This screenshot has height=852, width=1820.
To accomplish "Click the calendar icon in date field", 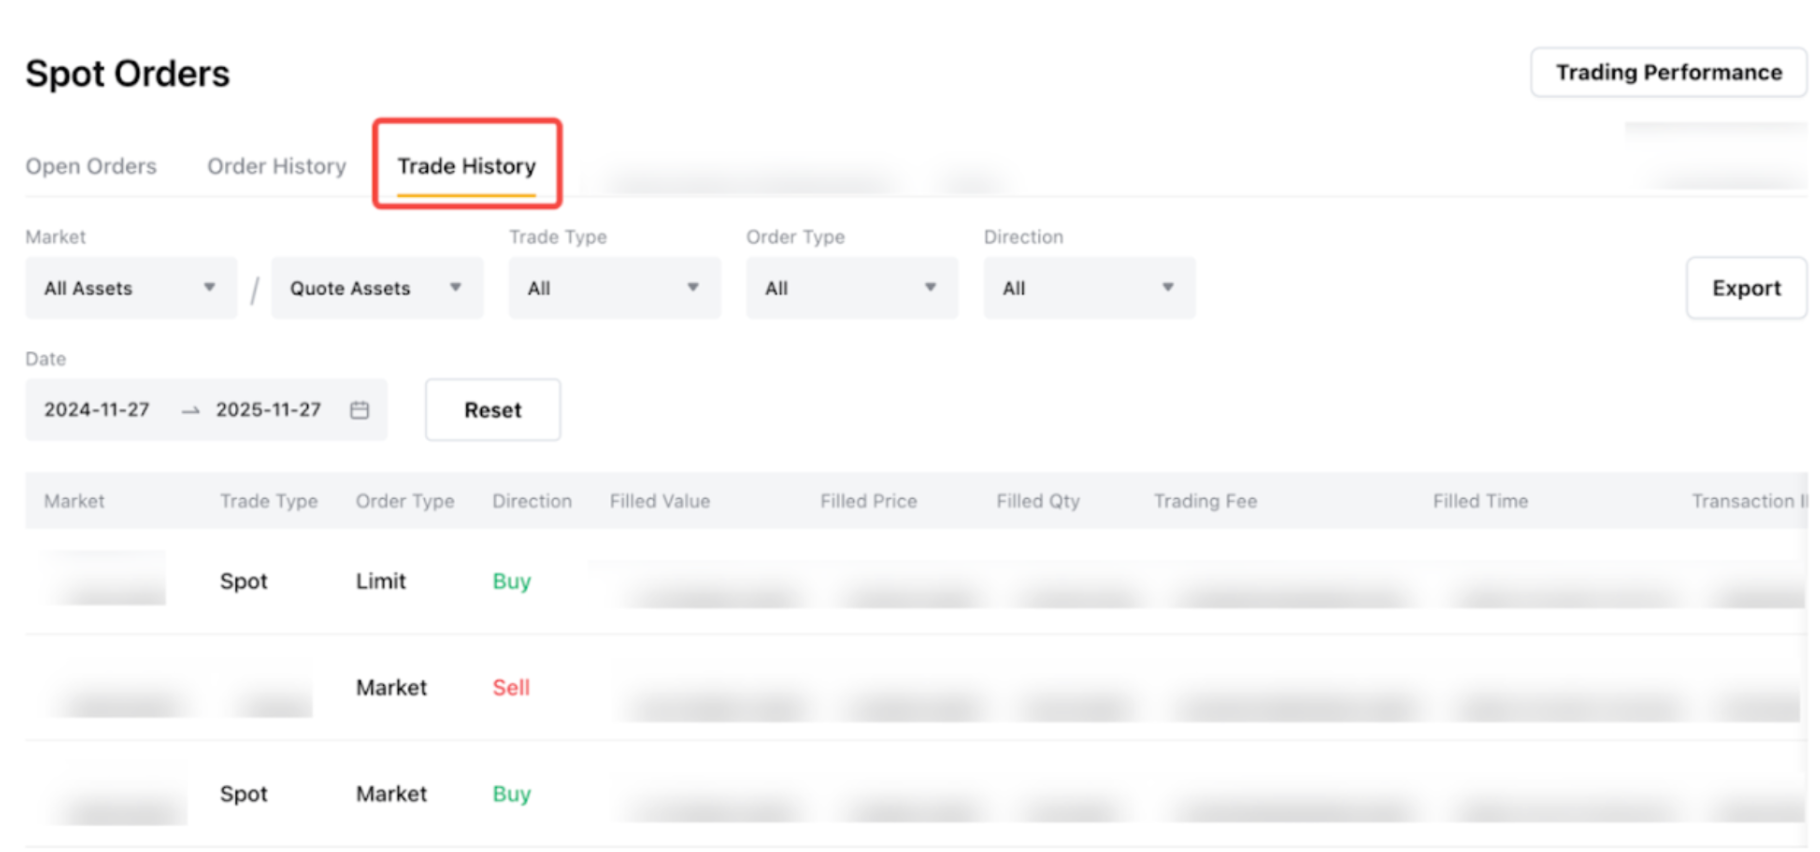I will (359, 410).
